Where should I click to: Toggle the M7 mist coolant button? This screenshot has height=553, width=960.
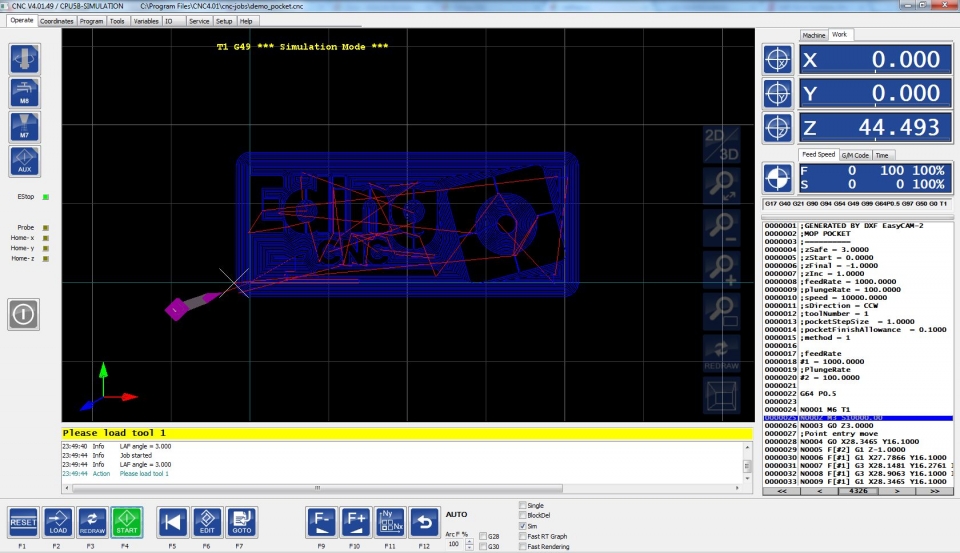click(24, 127)
